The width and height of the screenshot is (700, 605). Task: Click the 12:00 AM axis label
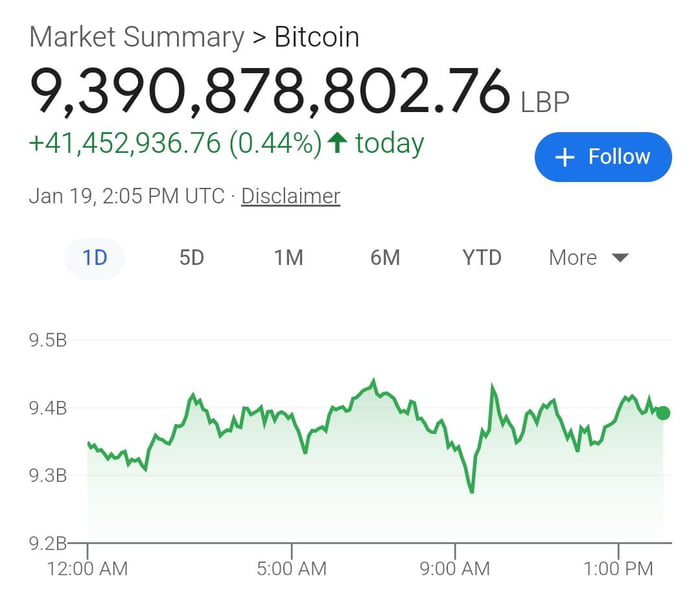pyautogui.click(x=87, y=569)
